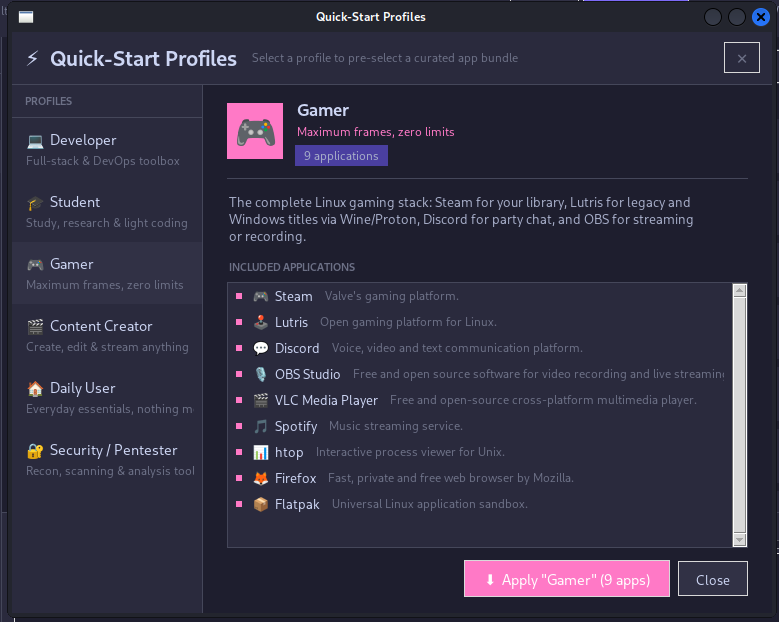Image resolution: width=779 pixels, height=622 pixels.
Task: Click the OBS Studio microphone icon
Action: [261, 374]
